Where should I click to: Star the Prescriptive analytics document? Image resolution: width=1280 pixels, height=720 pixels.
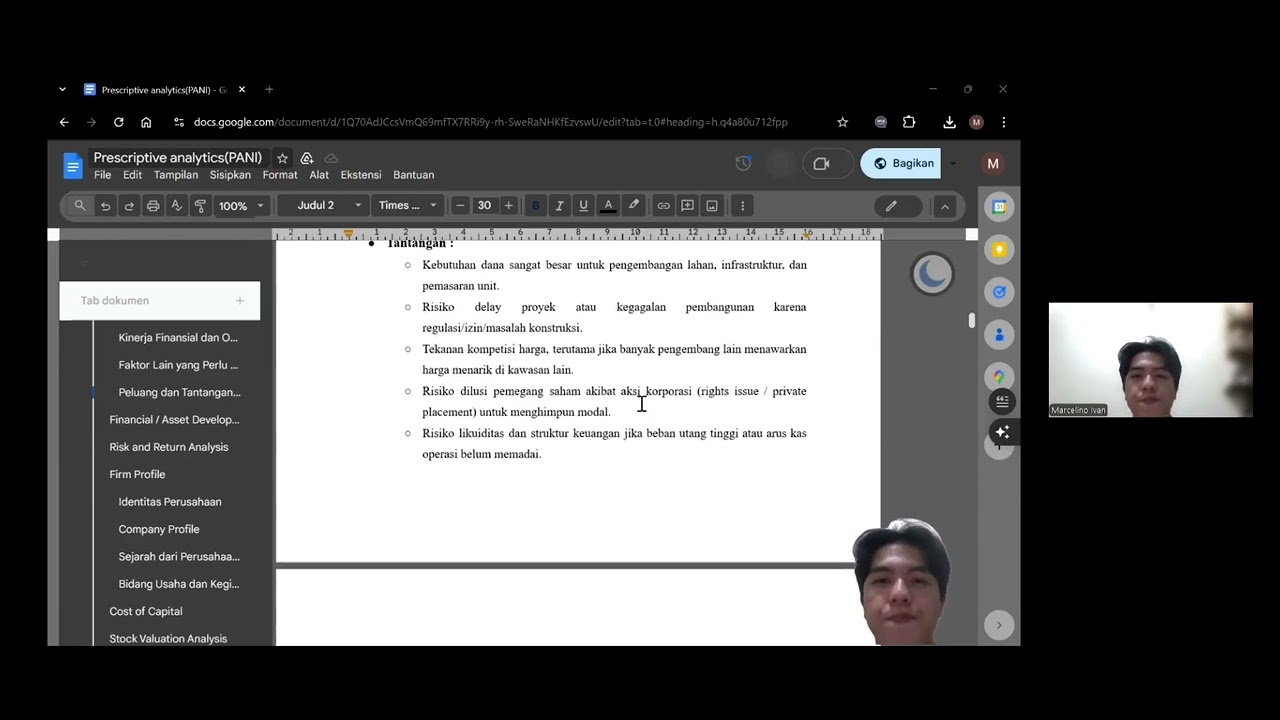(282, 158)
